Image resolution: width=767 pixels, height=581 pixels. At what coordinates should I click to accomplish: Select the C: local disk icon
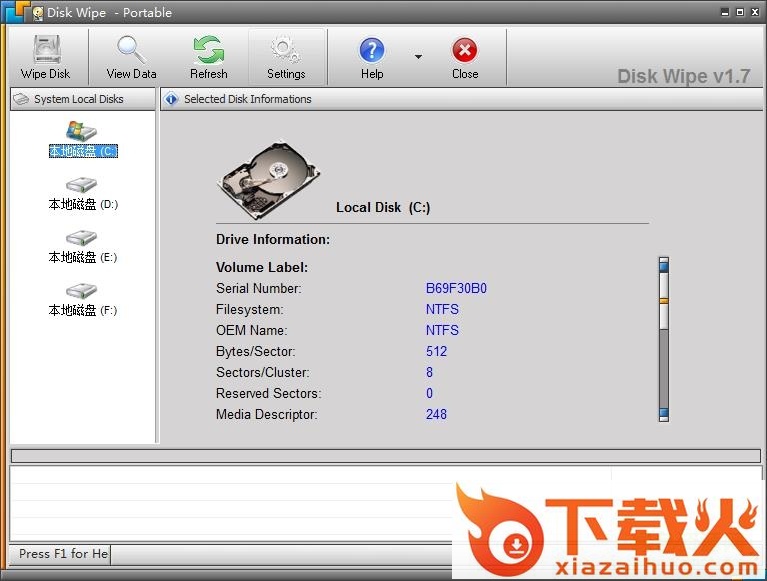(x=82, y=131)
